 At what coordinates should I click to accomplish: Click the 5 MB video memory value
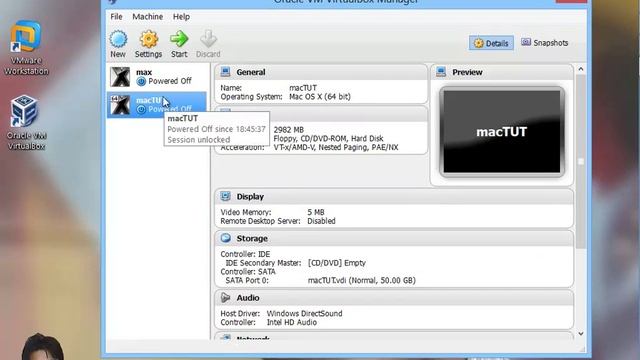tap(316, 212)
